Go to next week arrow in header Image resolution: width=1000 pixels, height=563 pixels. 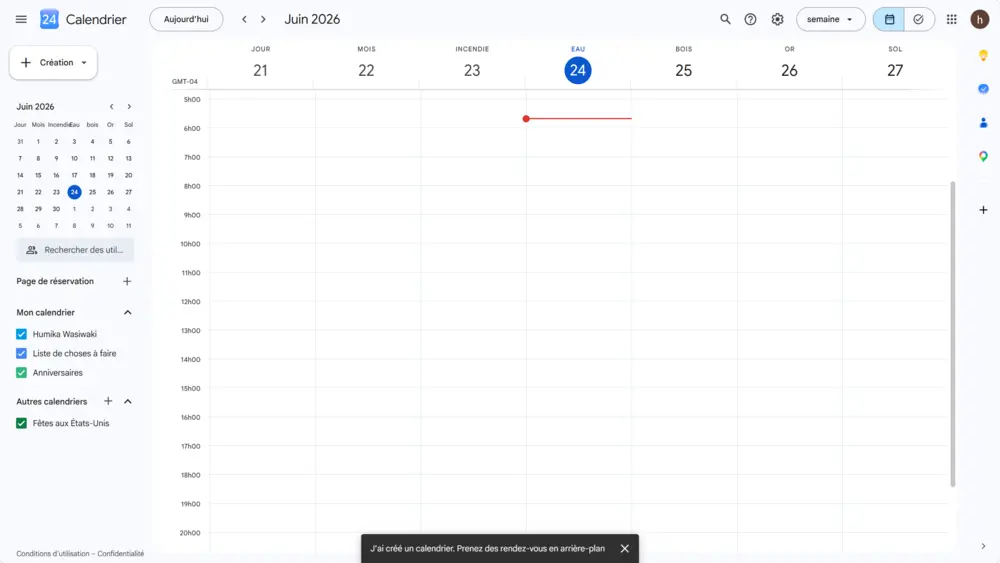263,19
